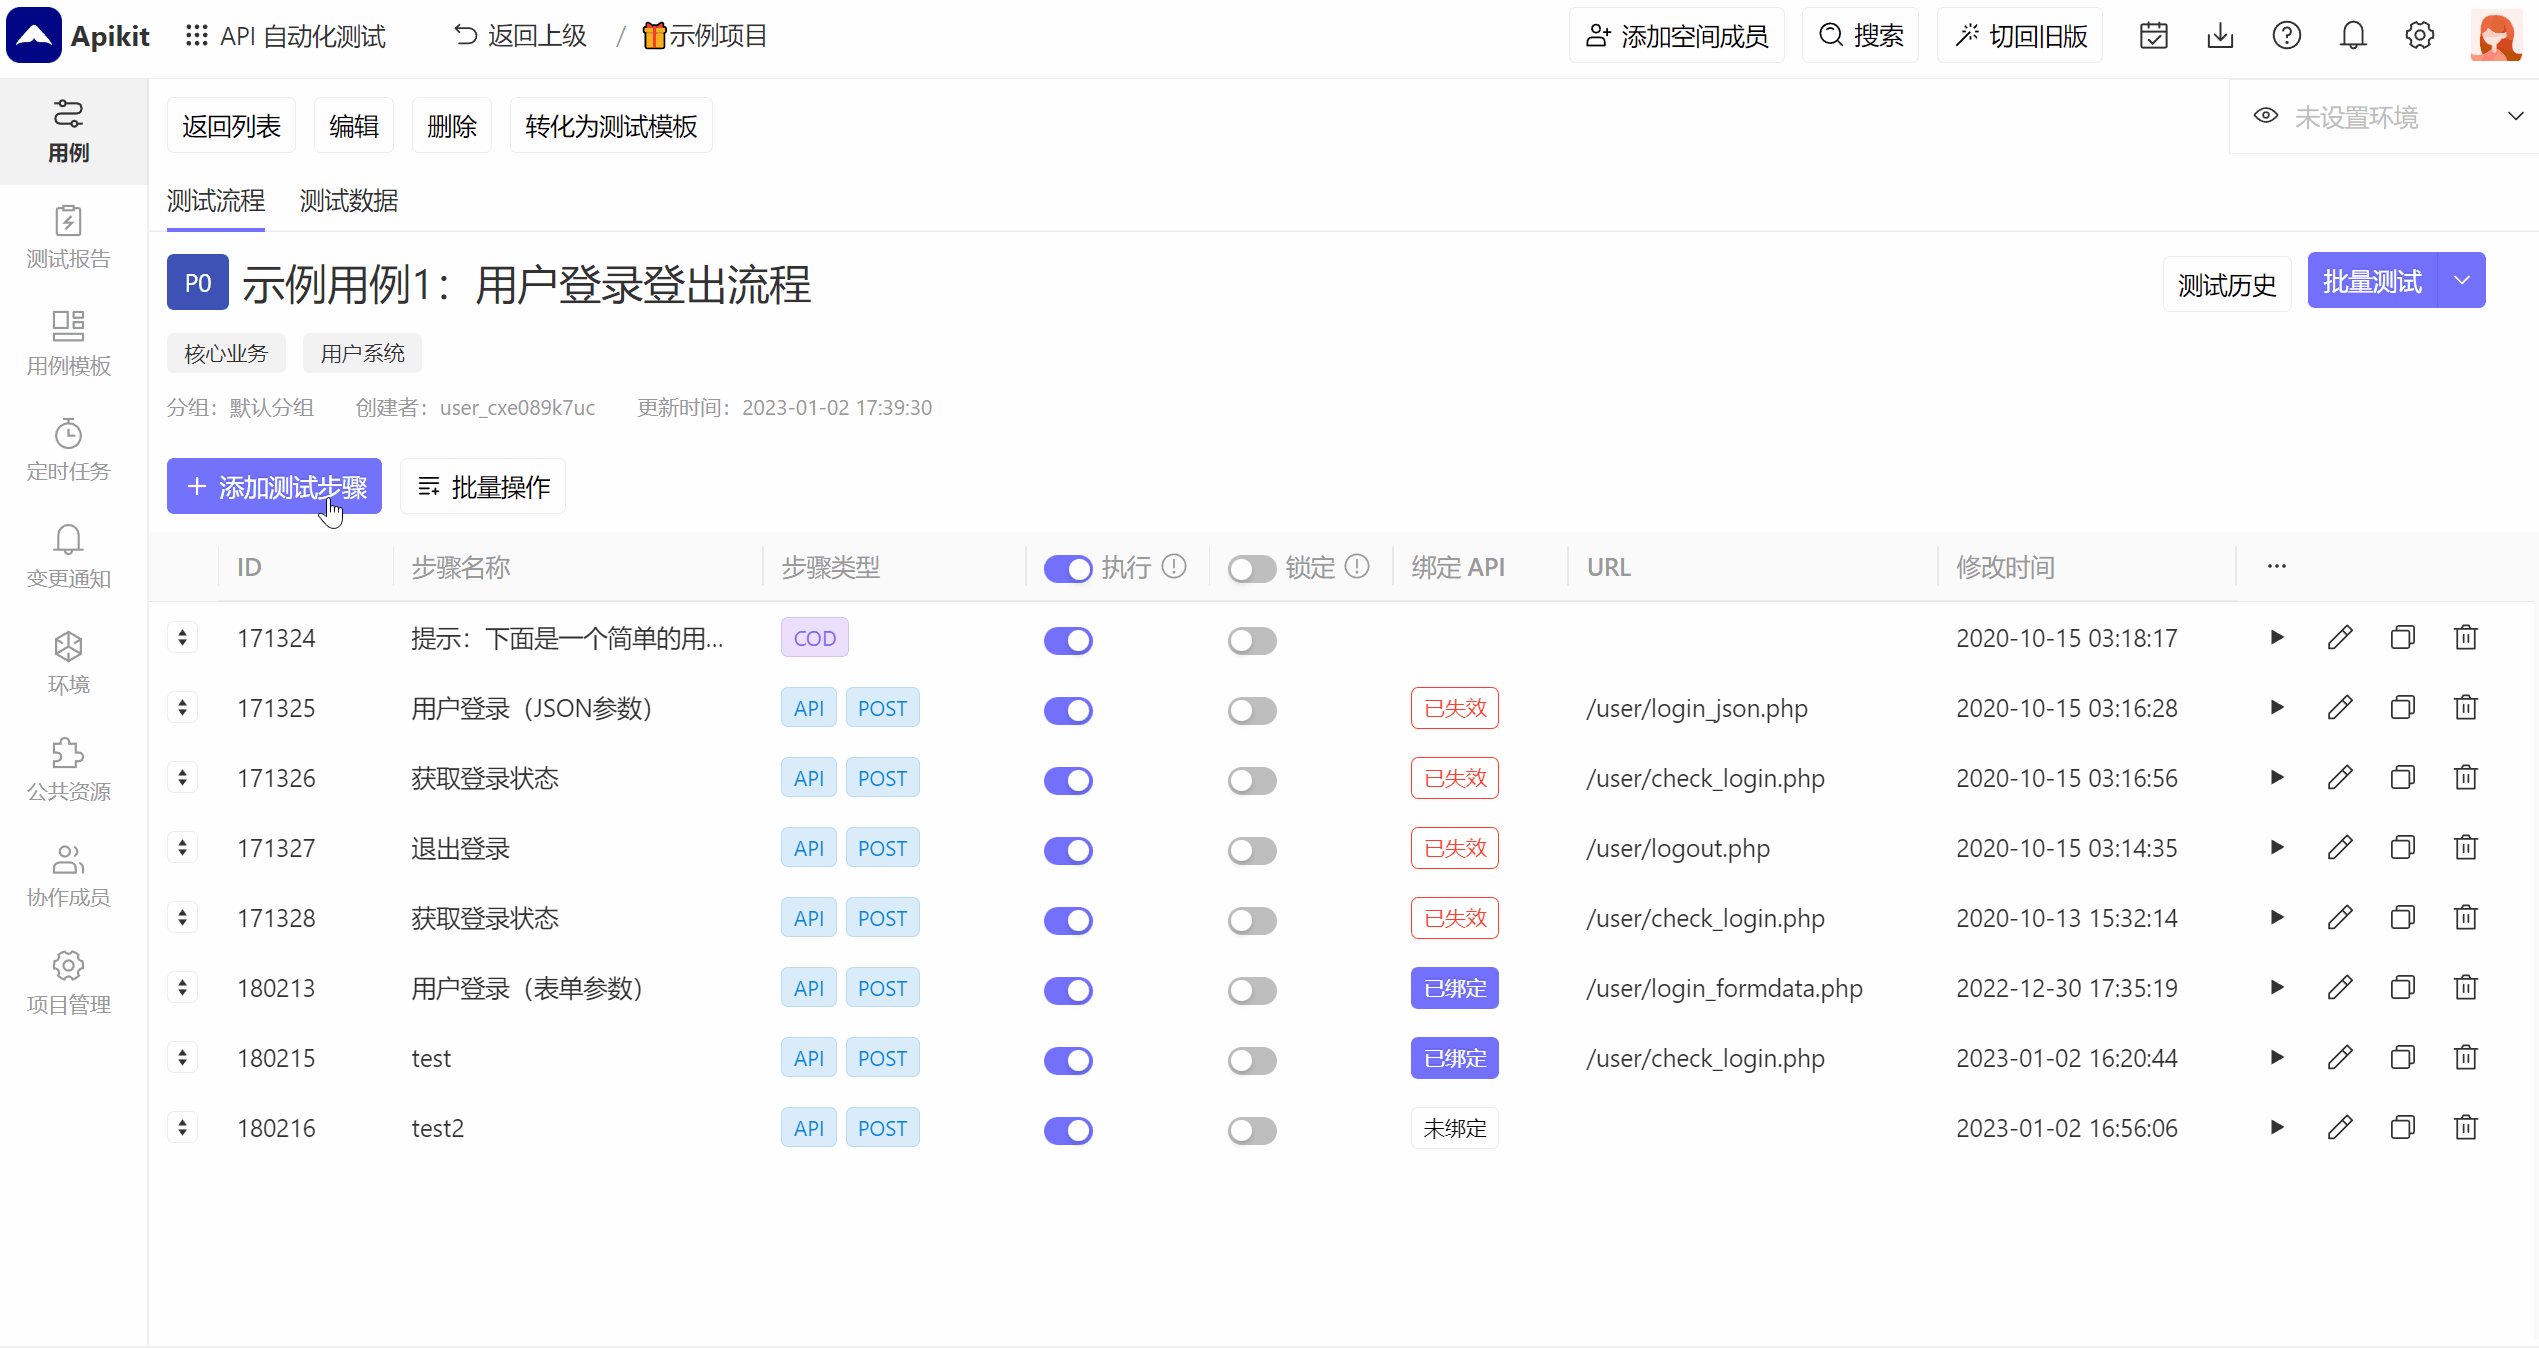
Task: Click the notification bell in top bar
Action: tap(2353, 36)
